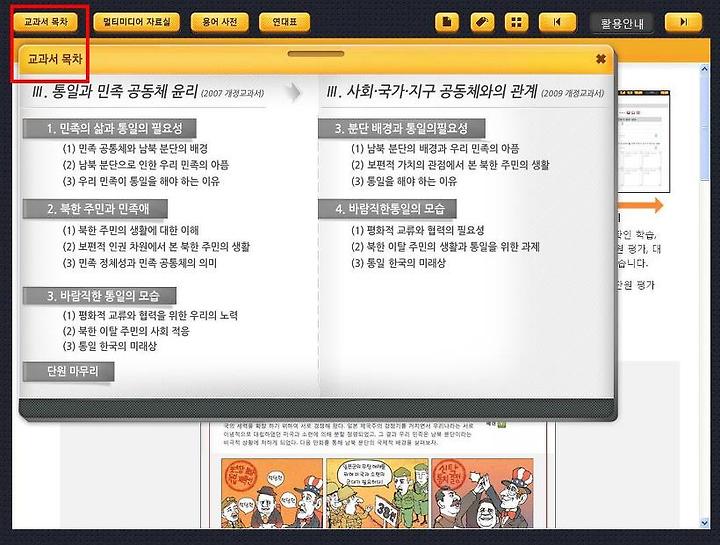Select 3. 분단 배경과 통일의필요성 heading
This screenshot has width=720, height=545.
[402, 129]
